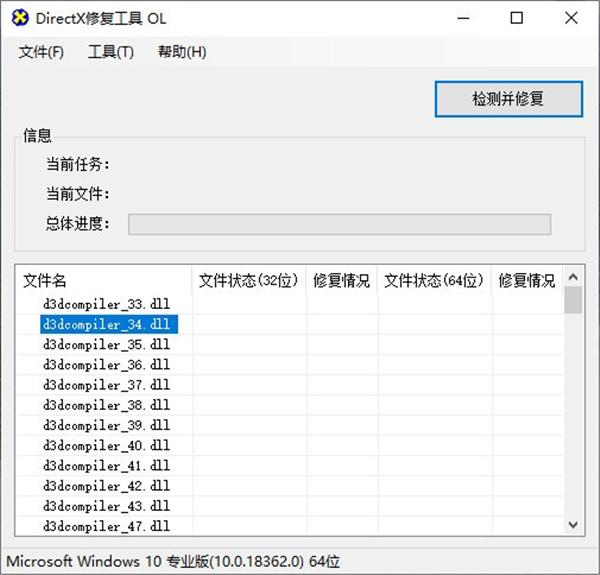Select d3dcompiler_47.dll in the file list

click(x=106, y=526)
